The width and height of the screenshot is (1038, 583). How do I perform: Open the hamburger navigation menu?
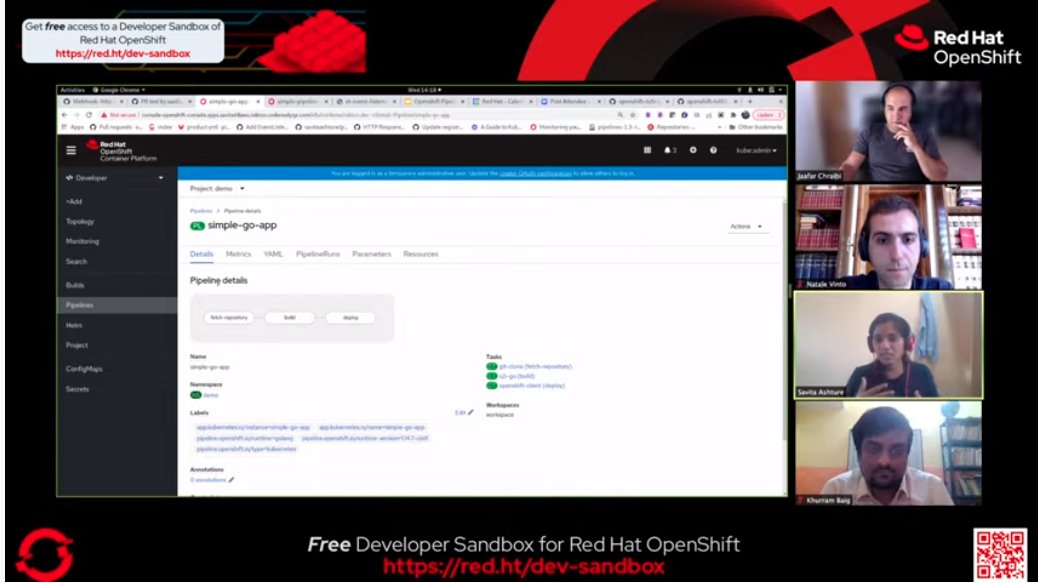coord(71,151)
